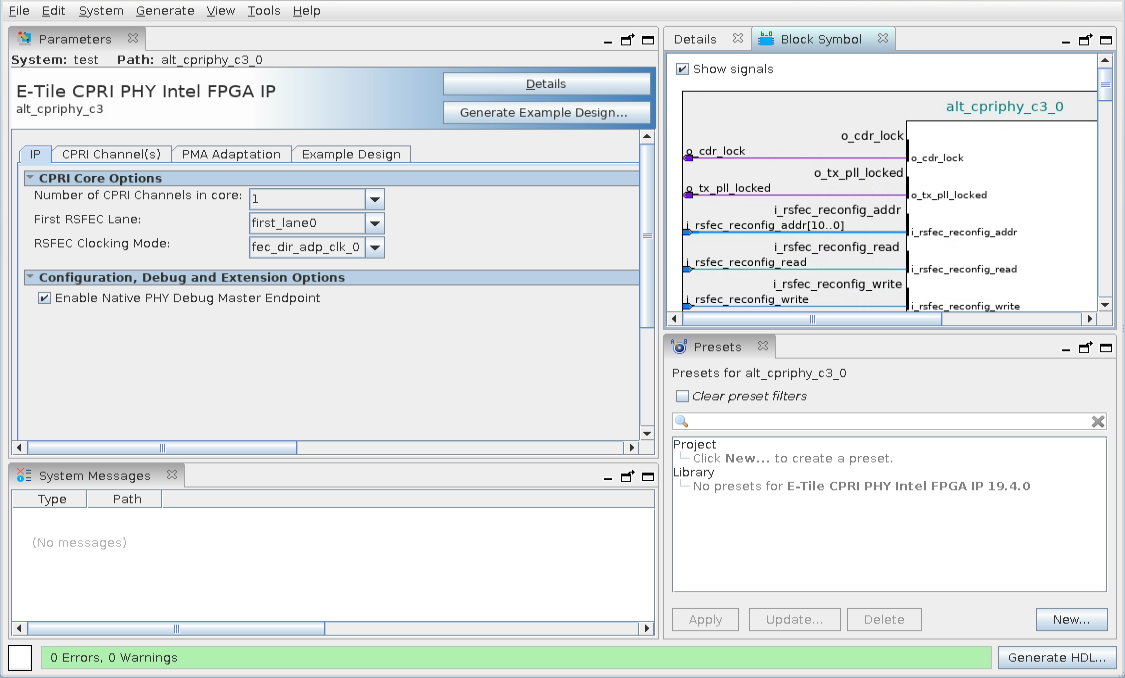
Task: Collapse CPRI Core Options section
Action: click(30, 177)
